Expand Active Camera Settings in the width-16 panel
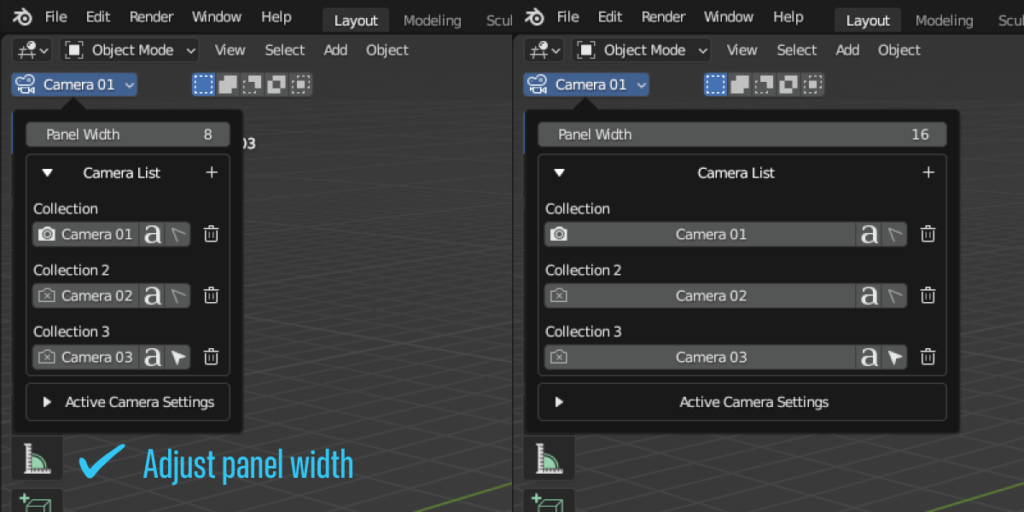The image size is (1024, 512). pyautogui.click(x=559, y=402)
